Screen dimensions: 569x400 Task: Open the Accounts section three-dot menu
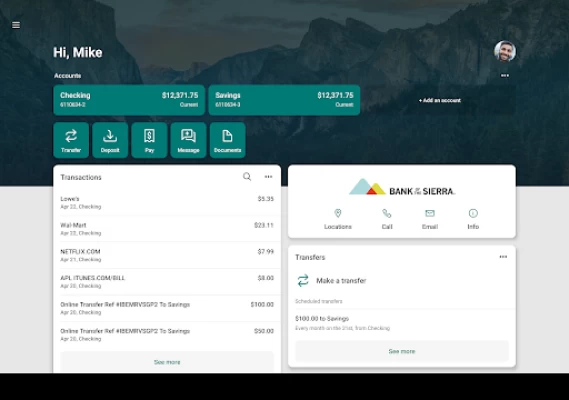point(505,75)
